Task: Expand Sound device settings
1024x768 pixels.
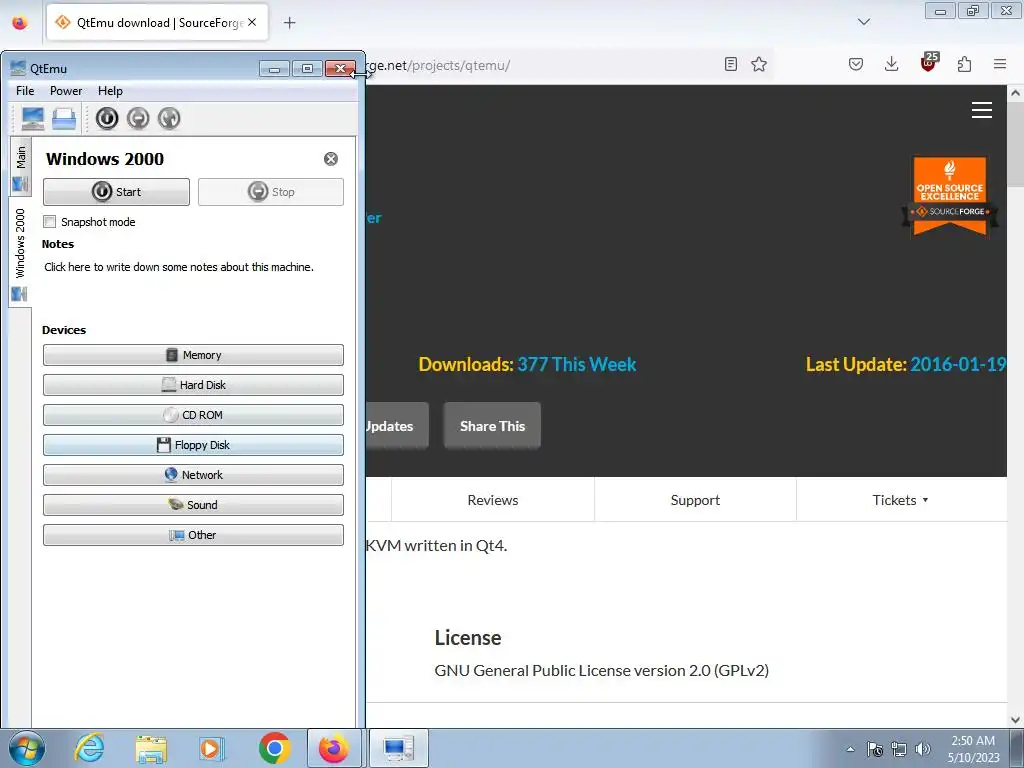Action: [193, 505]
